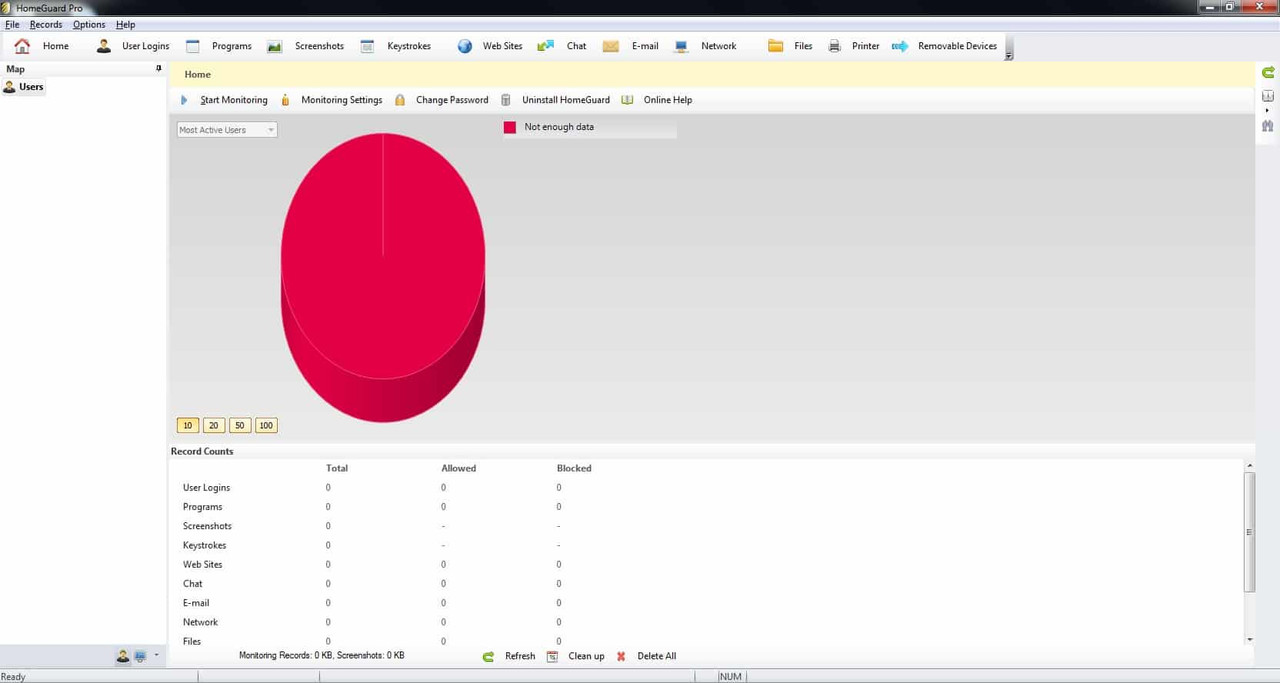Click the Online Help book icon

627,100
